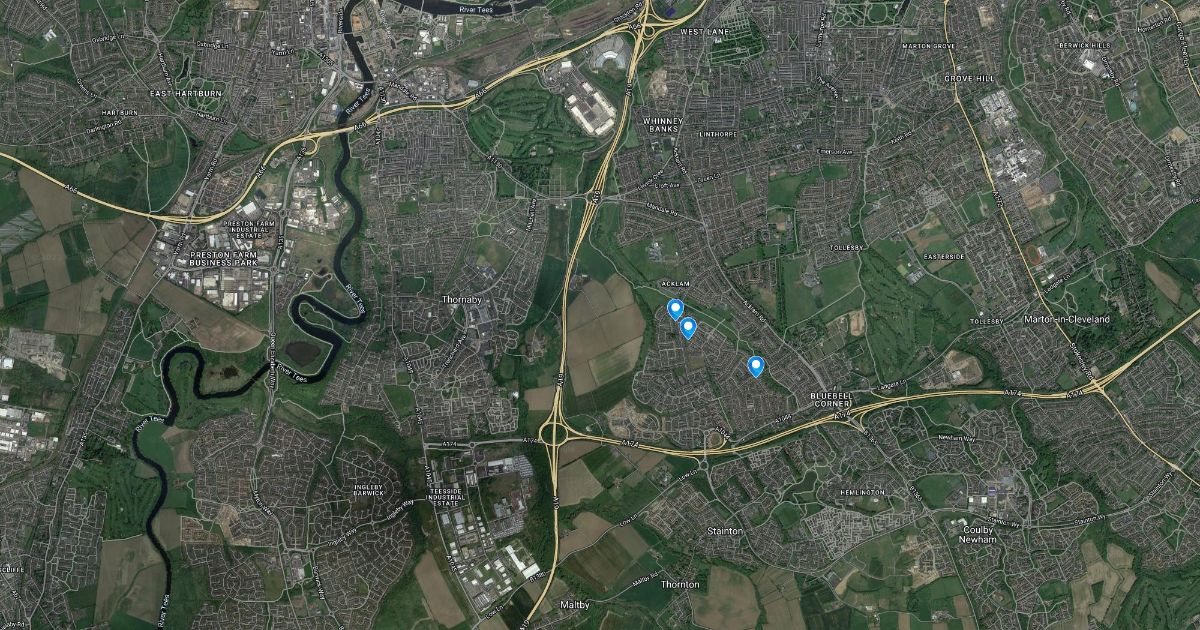Screen dimensions: 1200x630
Task: Open the blue map pin nearest Bluebell Corner
Action: 756,367
